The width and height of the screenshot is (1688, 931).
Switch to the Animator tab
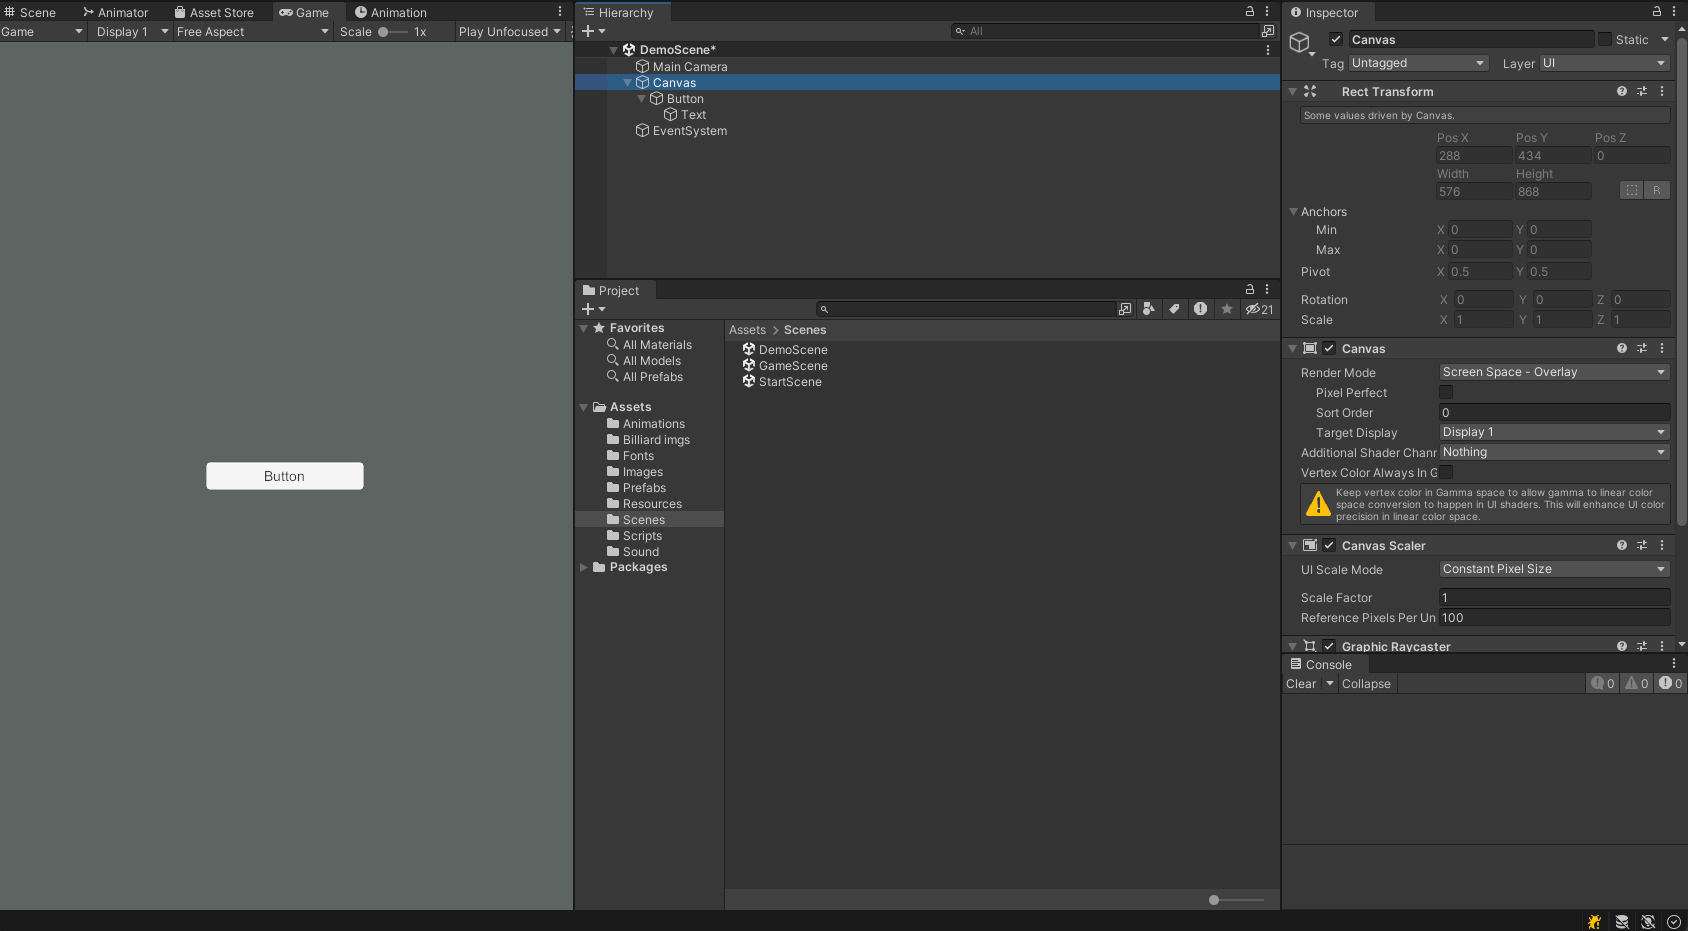coord(115,12)
